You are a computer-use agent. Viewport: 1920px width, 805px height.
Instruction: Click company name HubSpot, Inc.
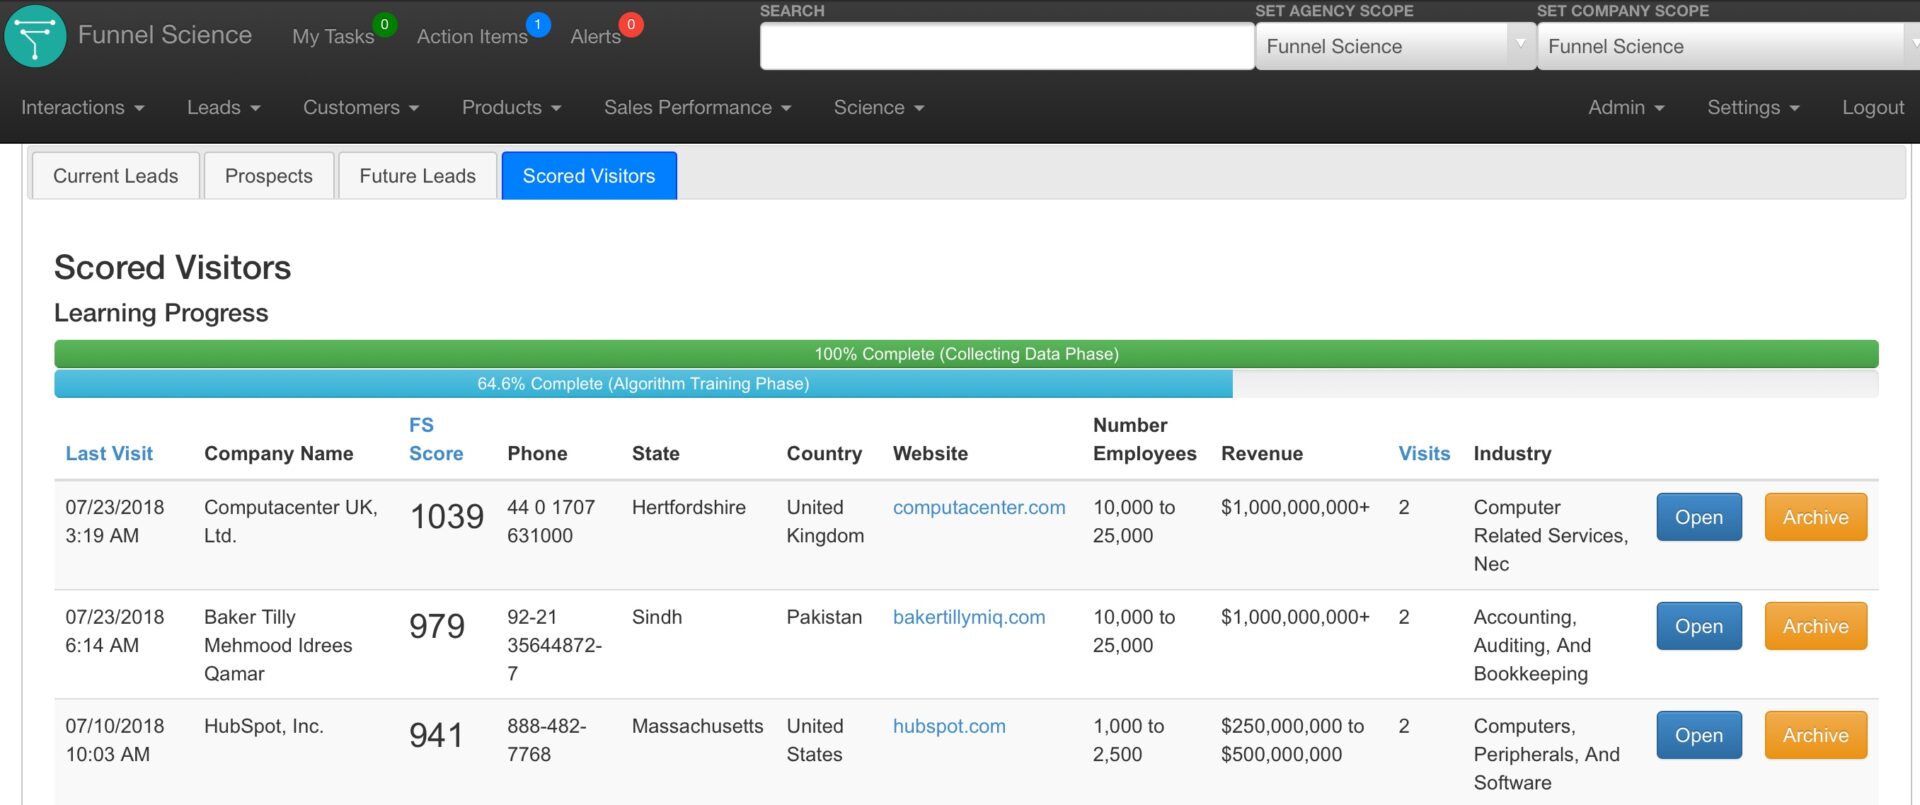click(x=264, y=727)
